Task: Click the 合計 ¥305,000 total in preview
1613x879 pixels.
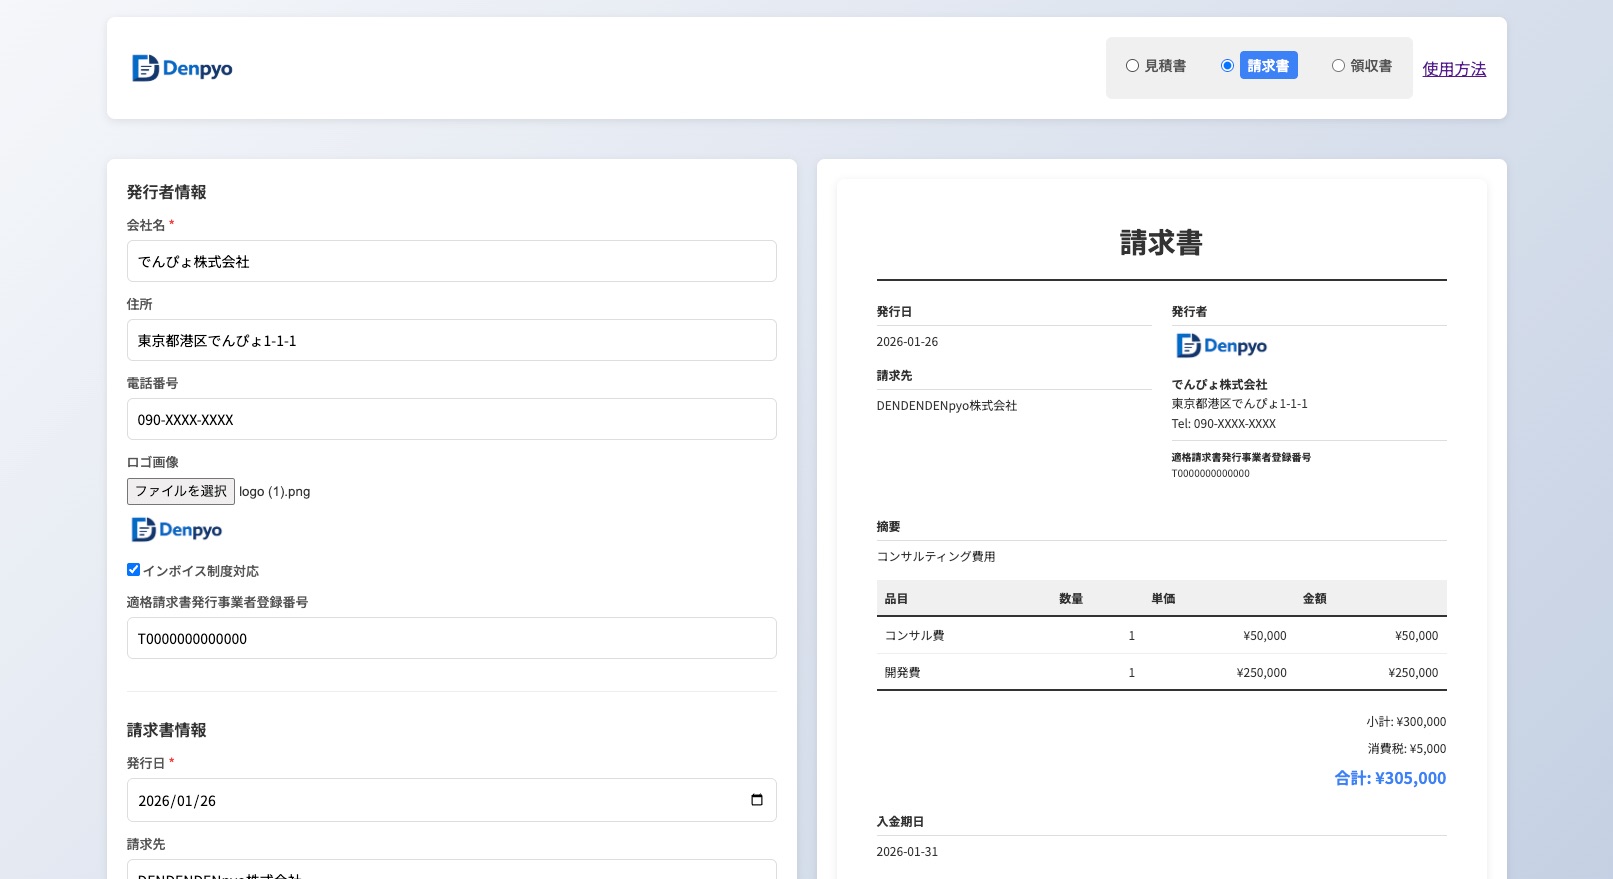Action: click(x=1390, y=778)
